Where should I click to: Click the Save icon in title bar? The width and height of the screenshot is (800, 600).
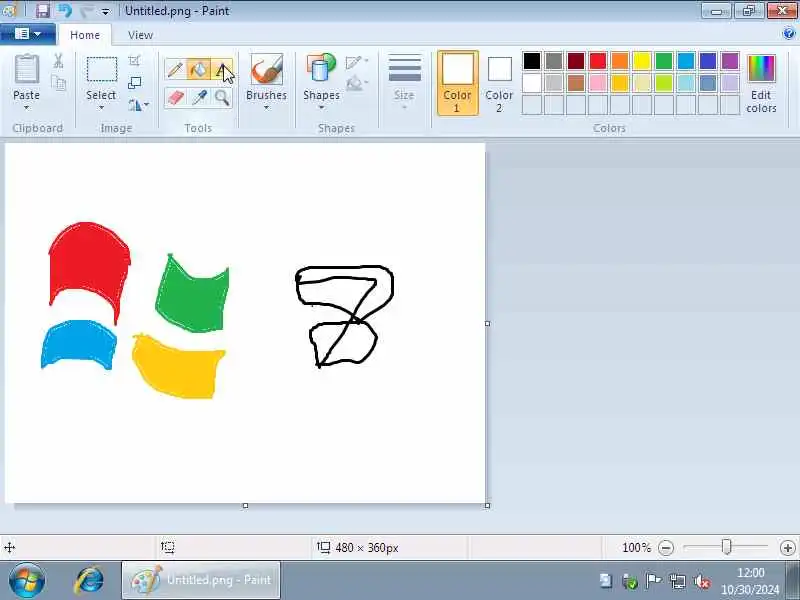click(42, 11)
